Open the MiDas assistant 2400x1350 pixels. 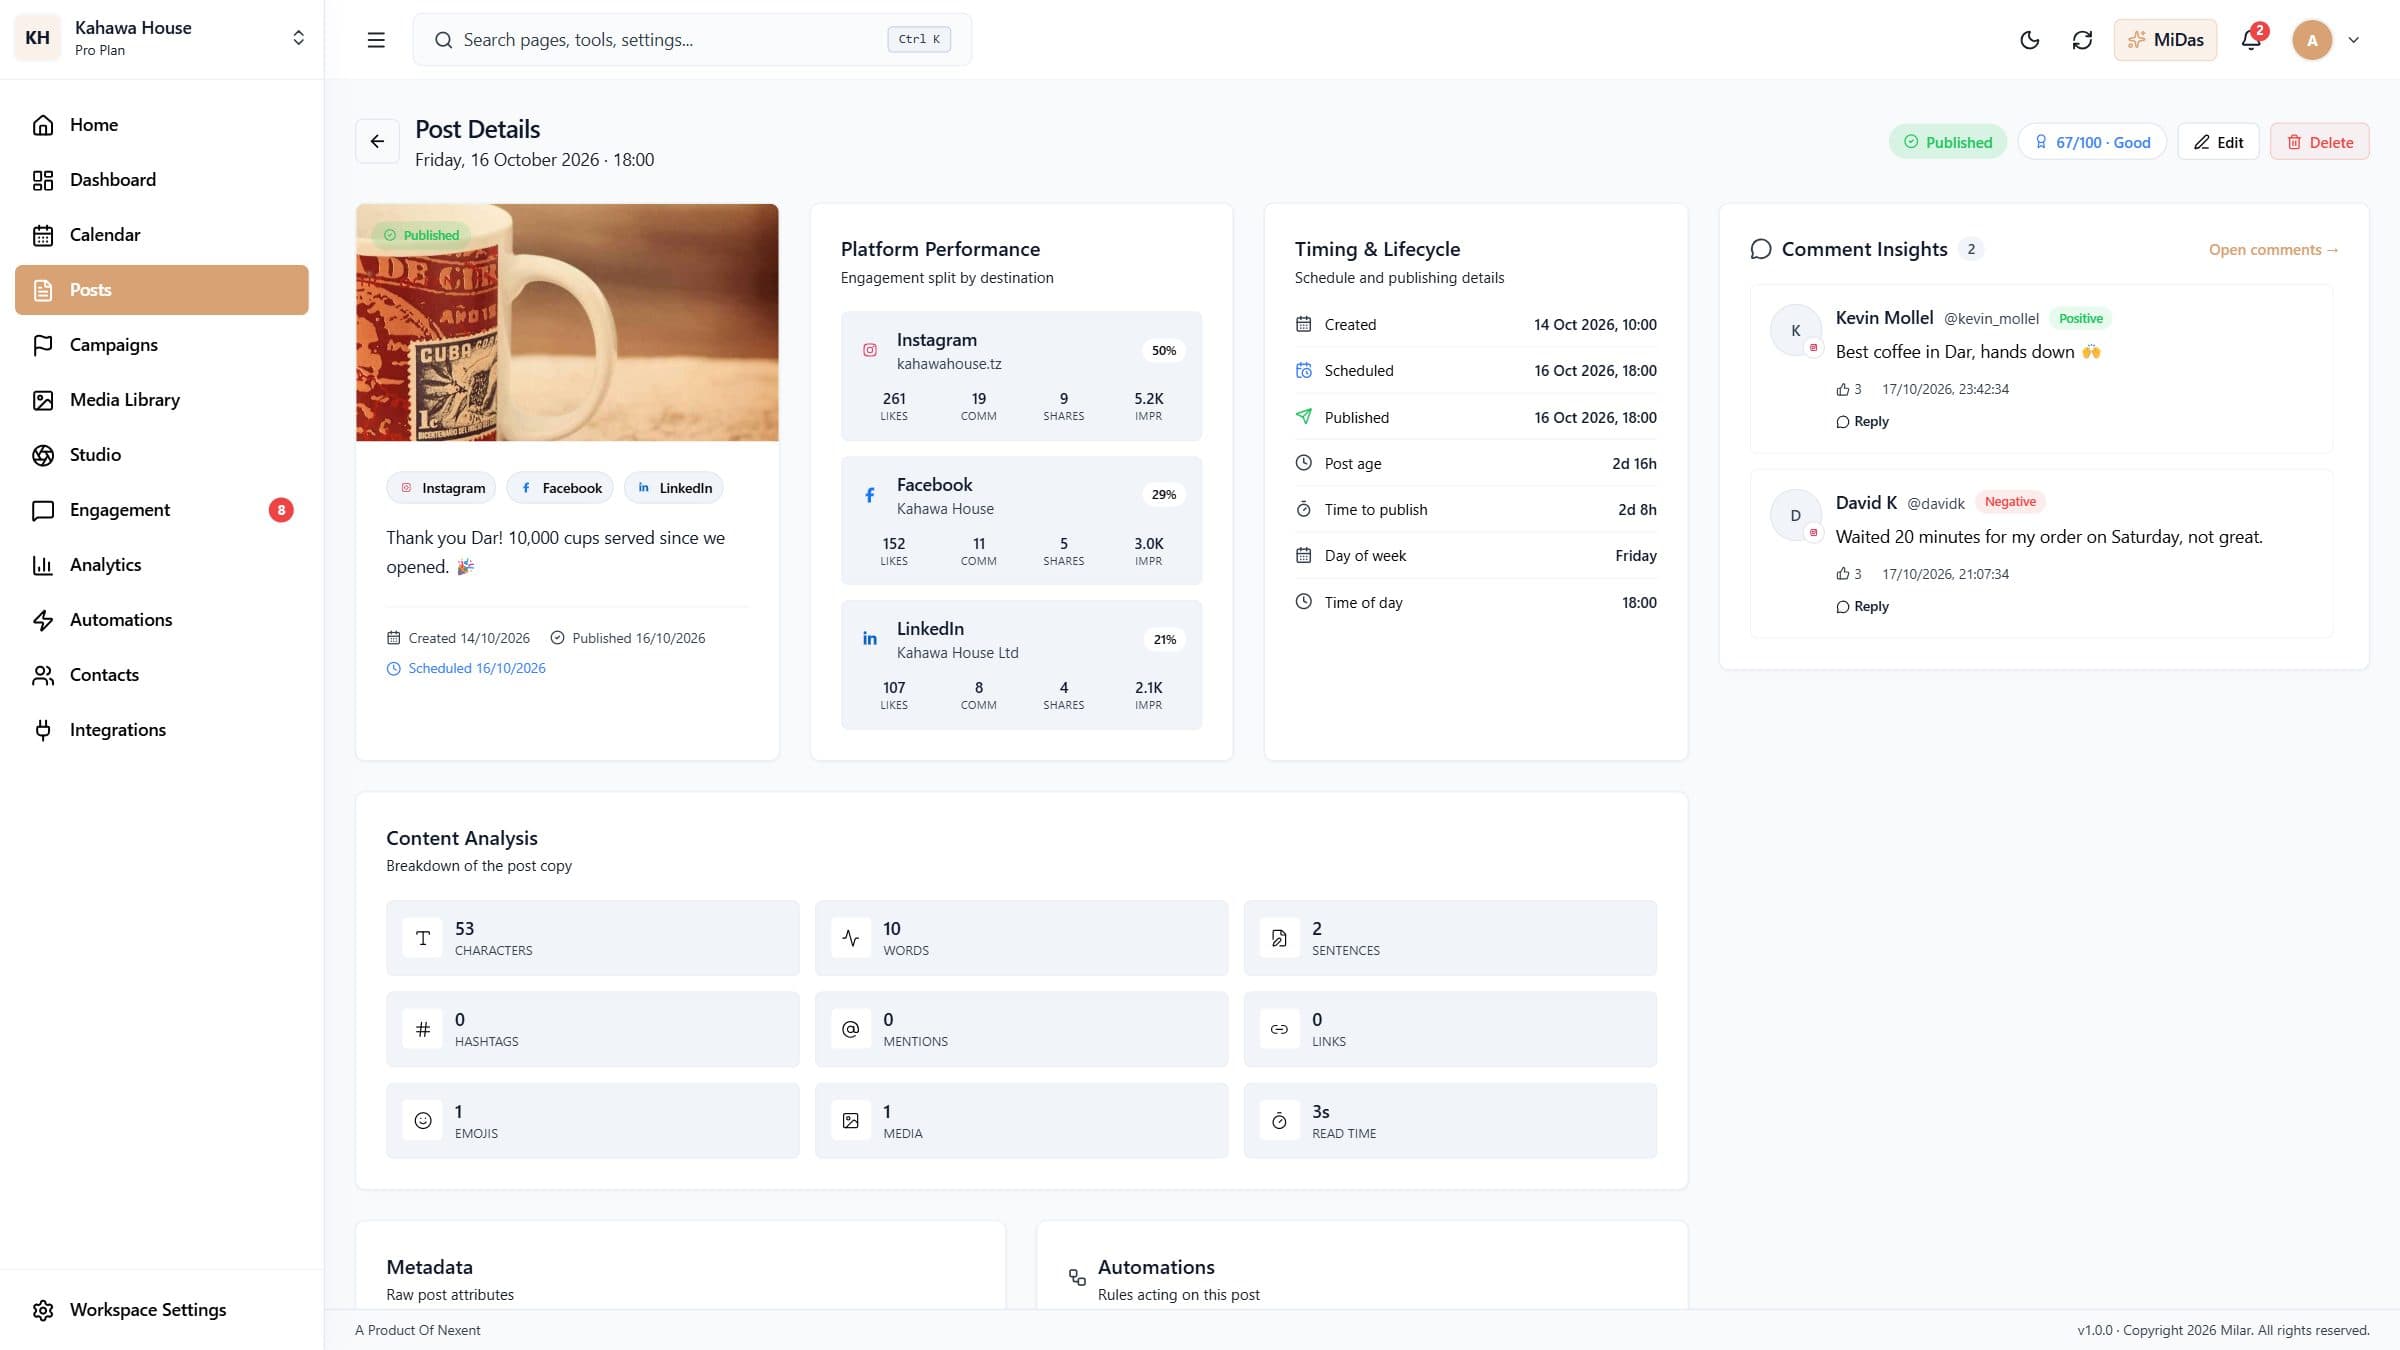2165,40
